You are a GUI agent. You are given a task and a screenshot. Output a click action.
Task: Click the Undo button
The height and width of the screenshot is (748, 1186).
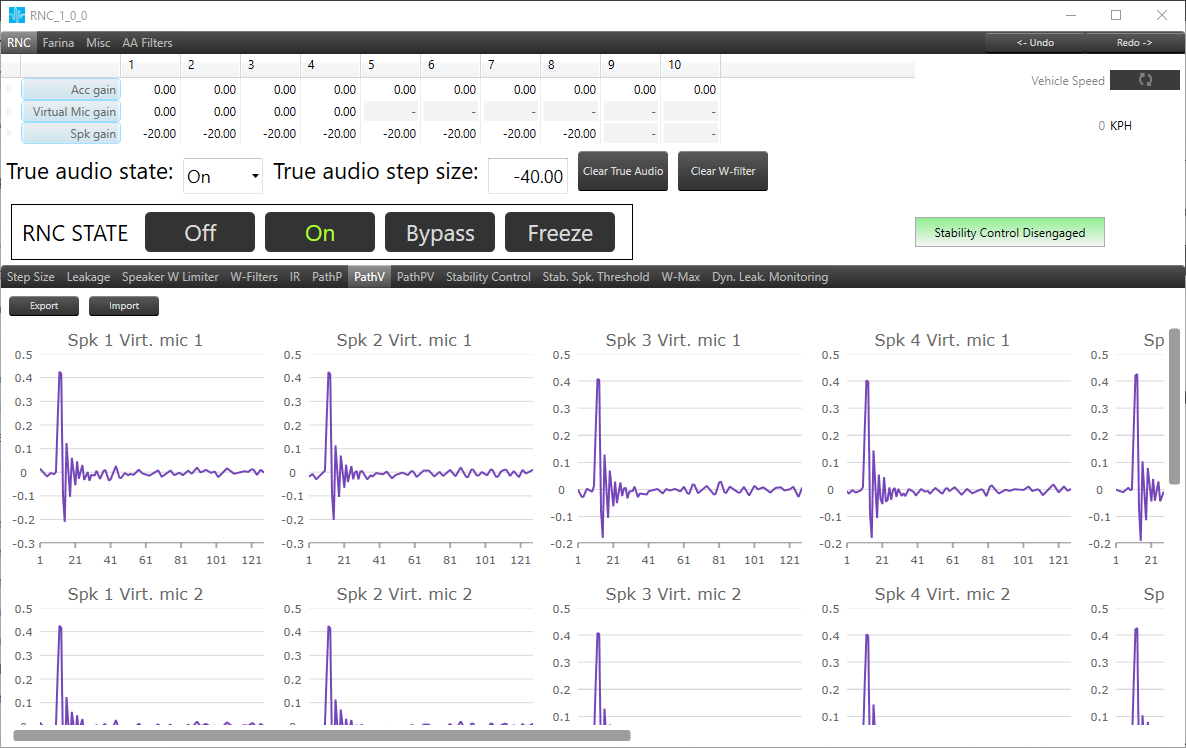(x=1035, y=43)
